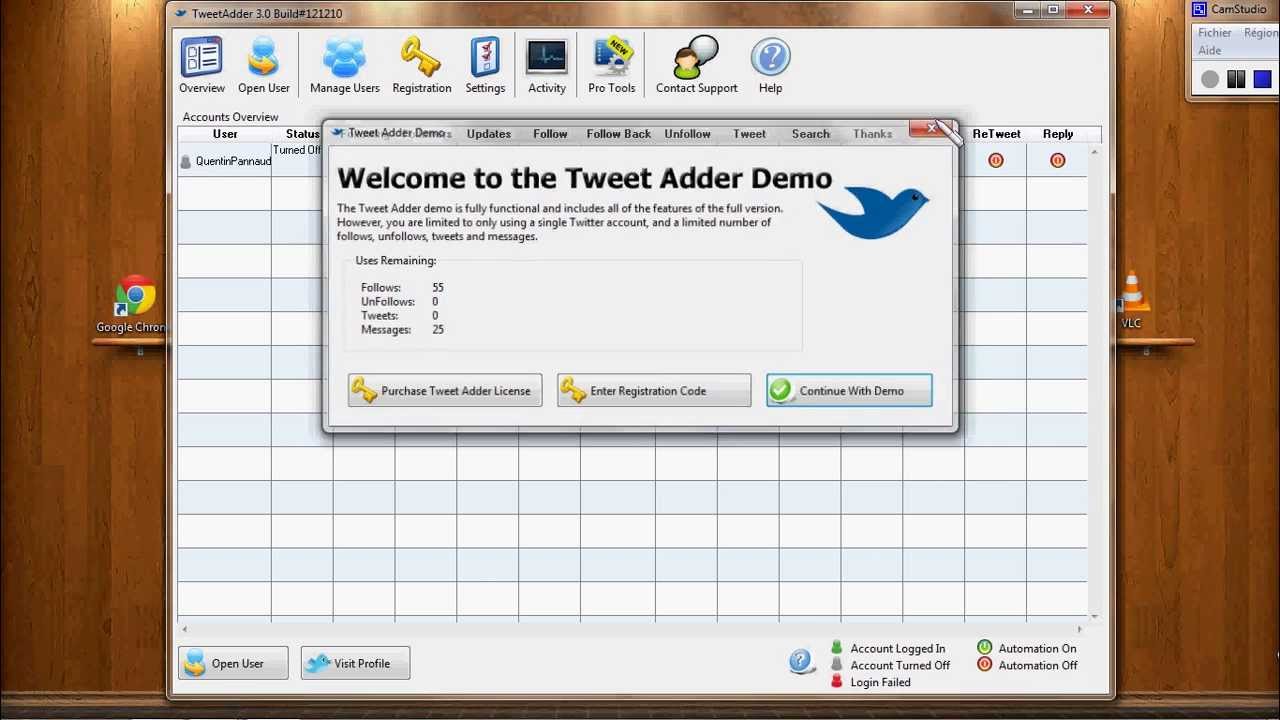Click CamStudio record button
This screenshot has height=720, width=1280.
1210,79
